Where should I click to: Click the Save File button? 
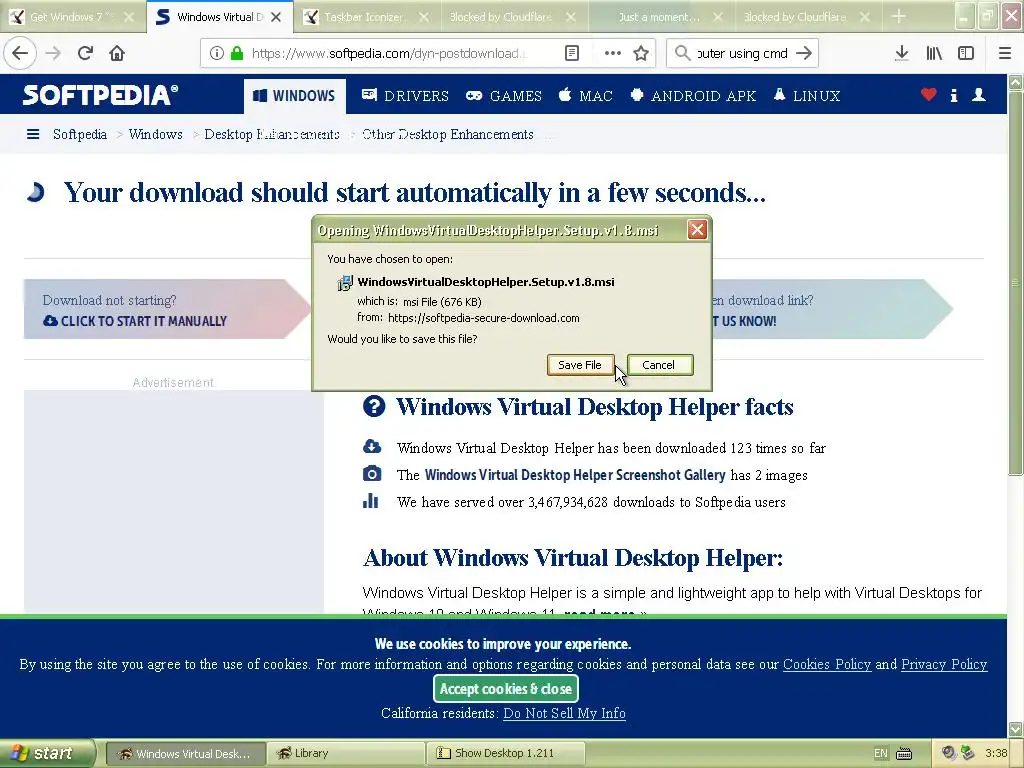[580, 365]
